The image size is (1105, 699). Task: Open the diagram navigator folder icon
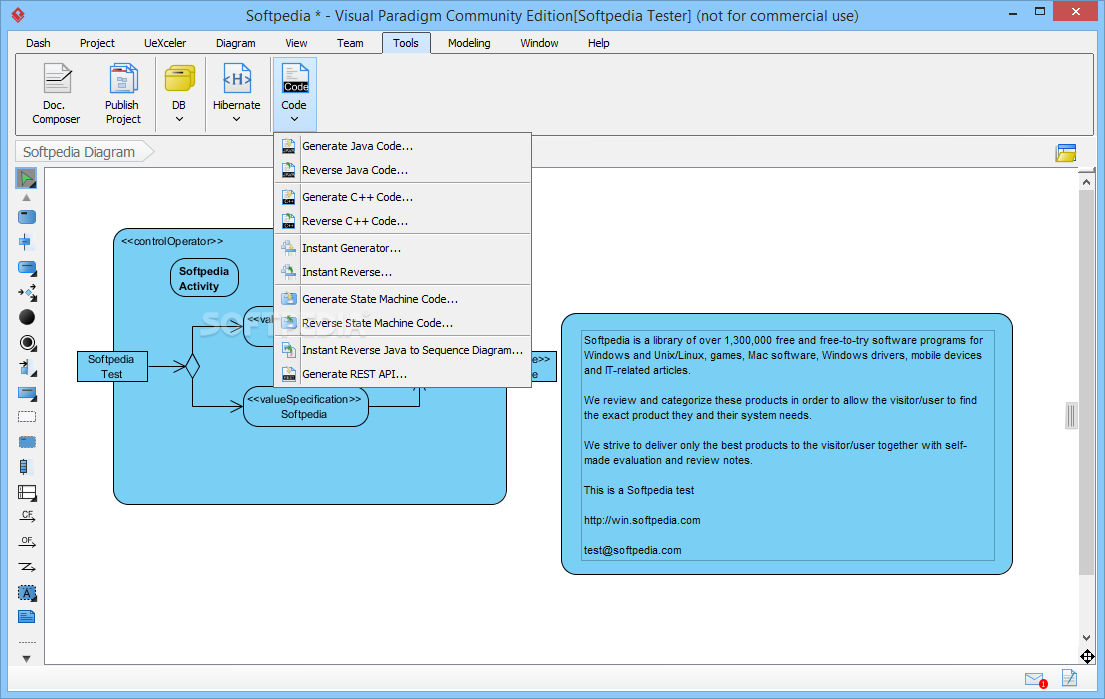click(1066, 153)
